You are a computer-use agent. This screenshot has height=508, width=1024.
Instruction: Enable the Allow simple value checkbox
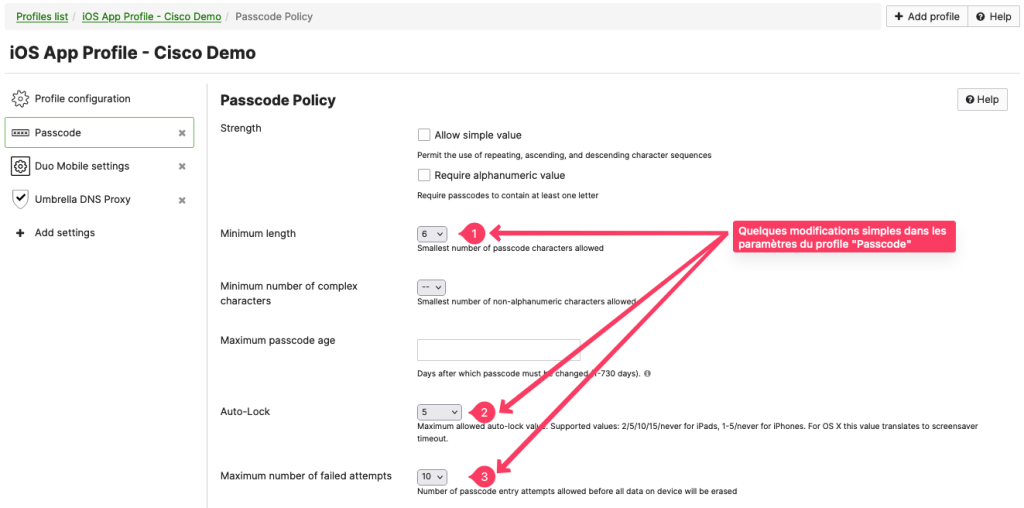[424, 135]
